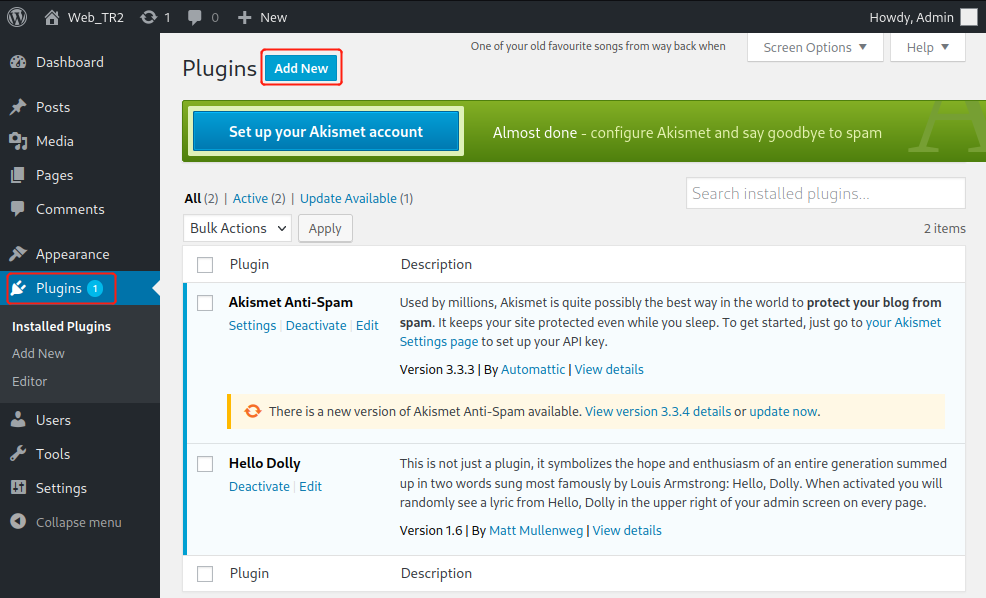Open the Bulk Actions dropdown

(x=237, y=228)
